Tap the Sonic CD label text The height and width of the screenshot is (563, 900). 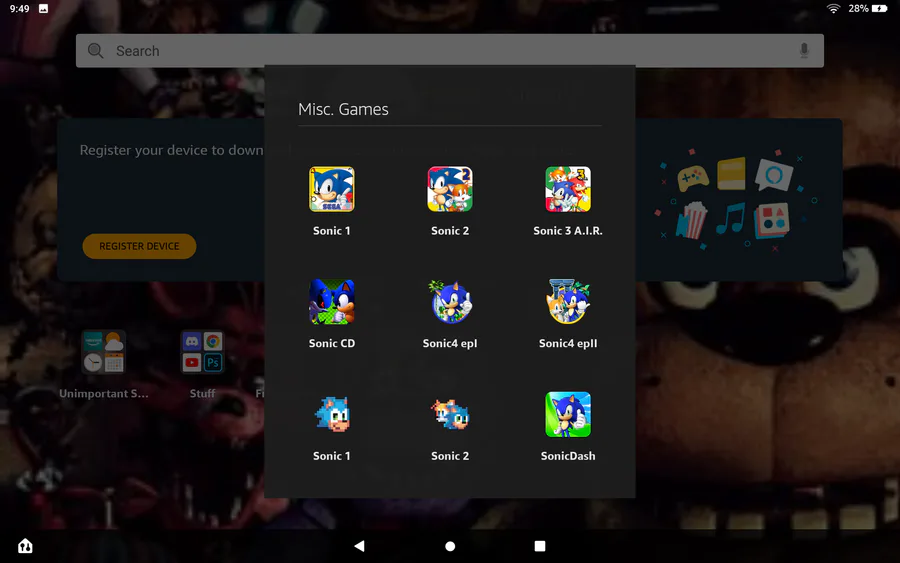[332, 343]
